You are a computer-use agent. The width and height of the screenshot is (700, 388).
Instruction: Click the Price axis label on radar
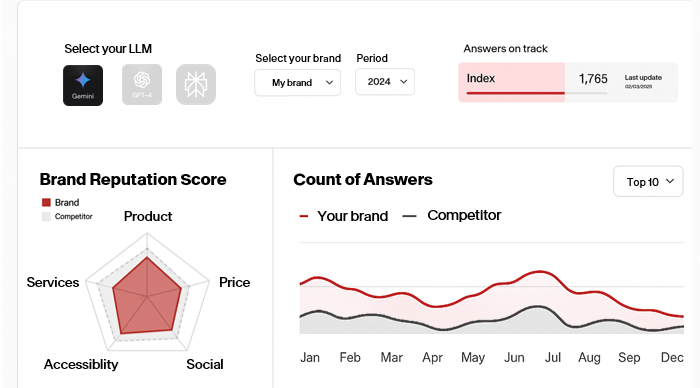(234, 282)
